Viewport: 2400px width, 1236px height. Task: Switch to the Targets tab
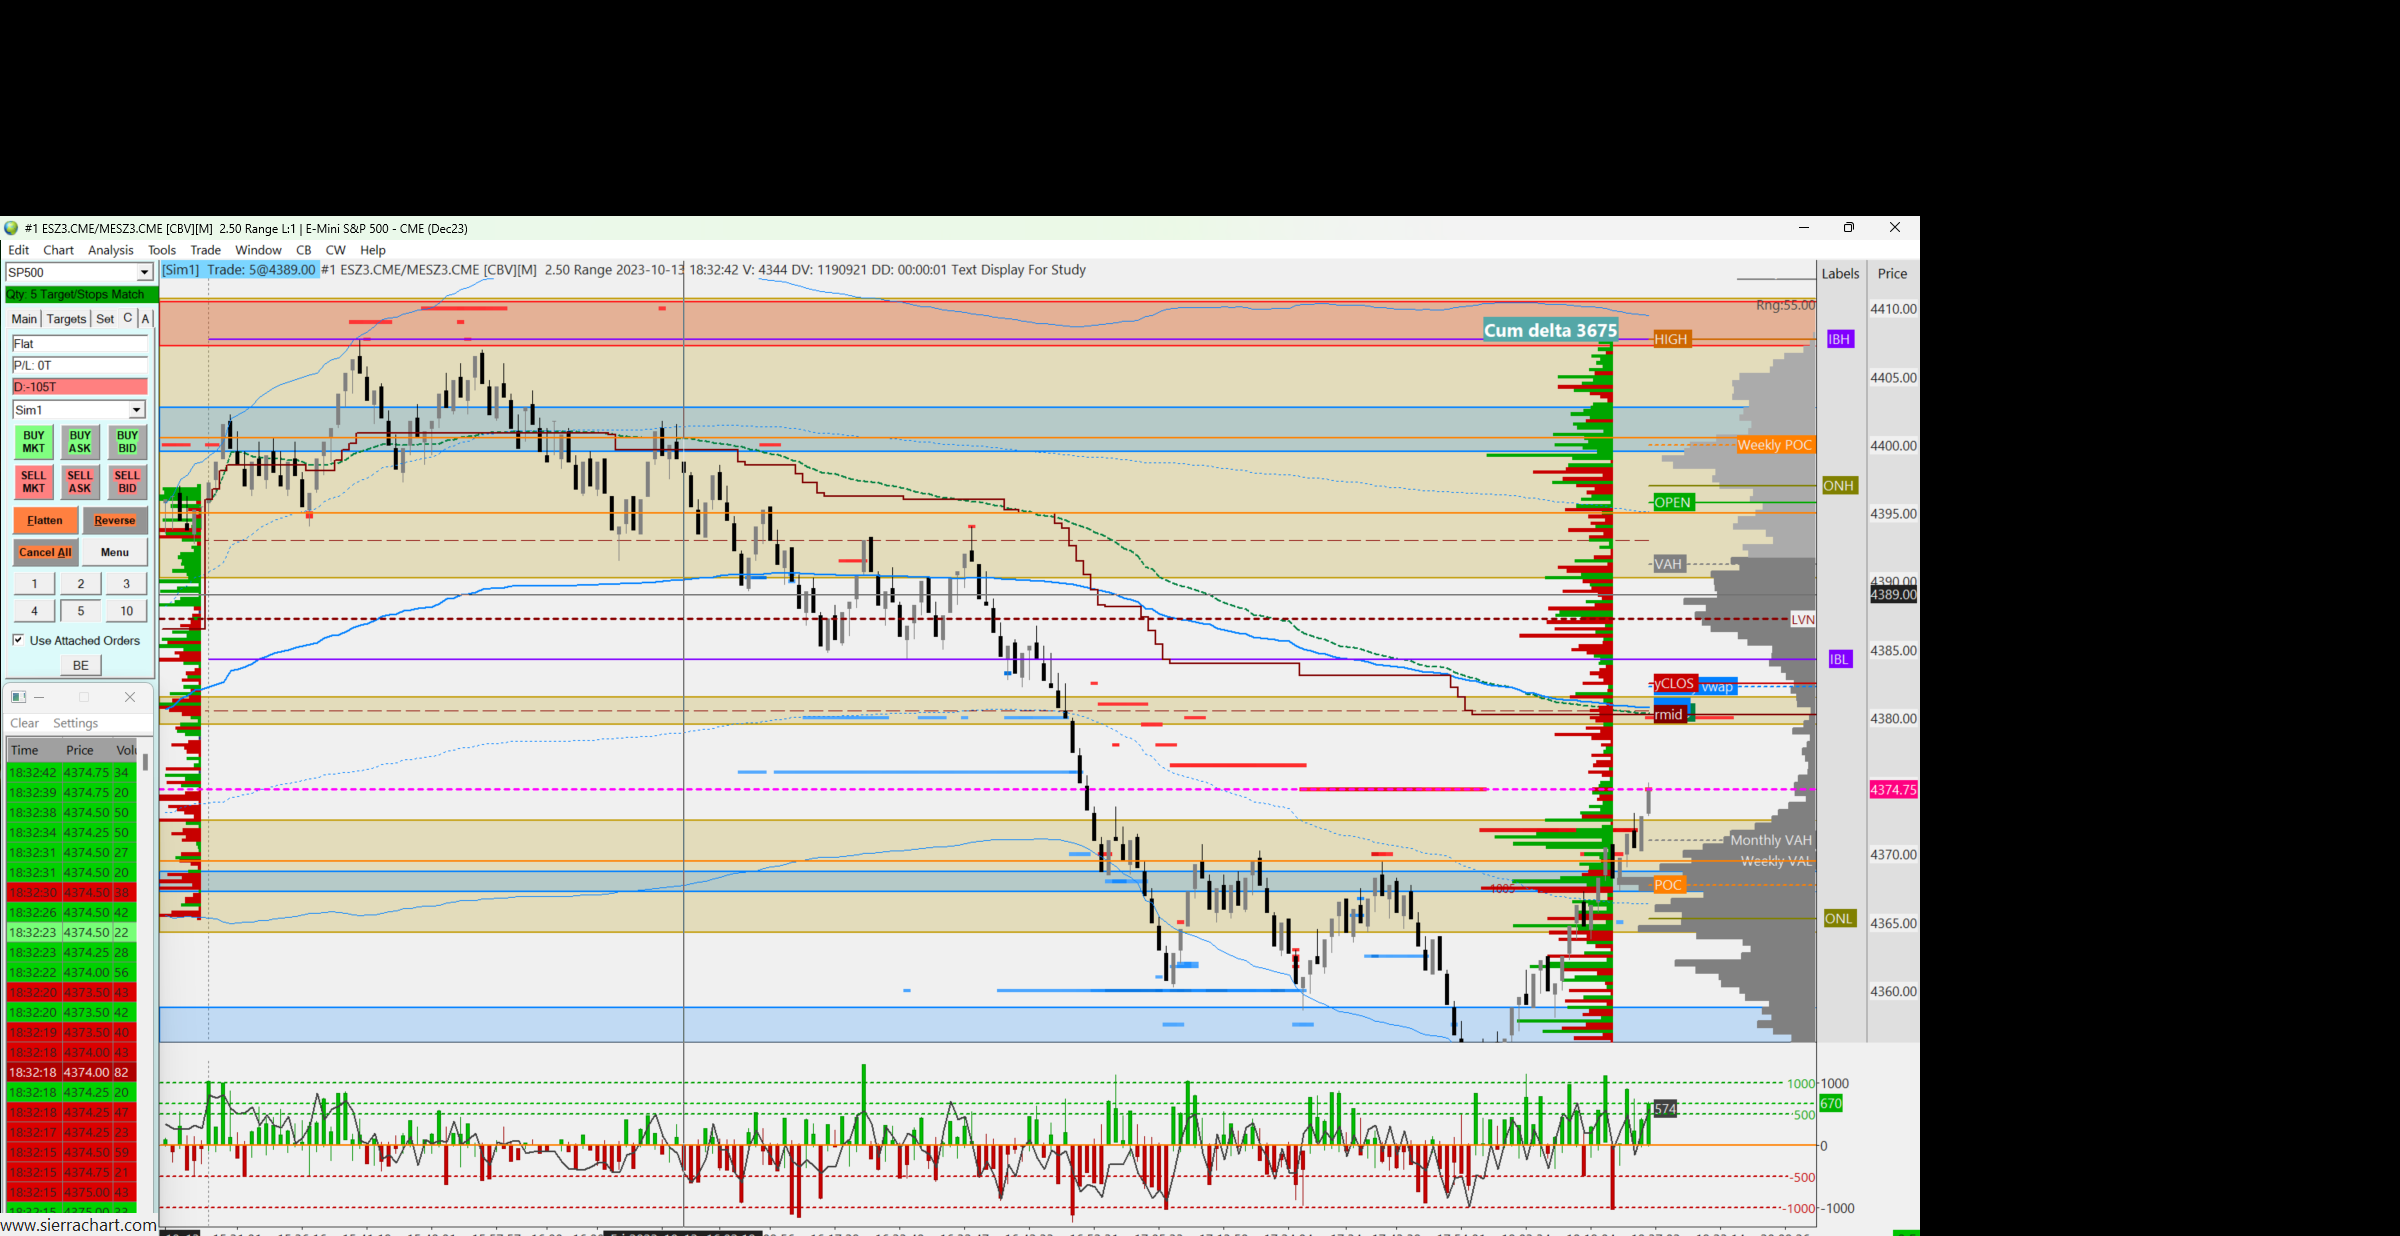pos(66,319)
